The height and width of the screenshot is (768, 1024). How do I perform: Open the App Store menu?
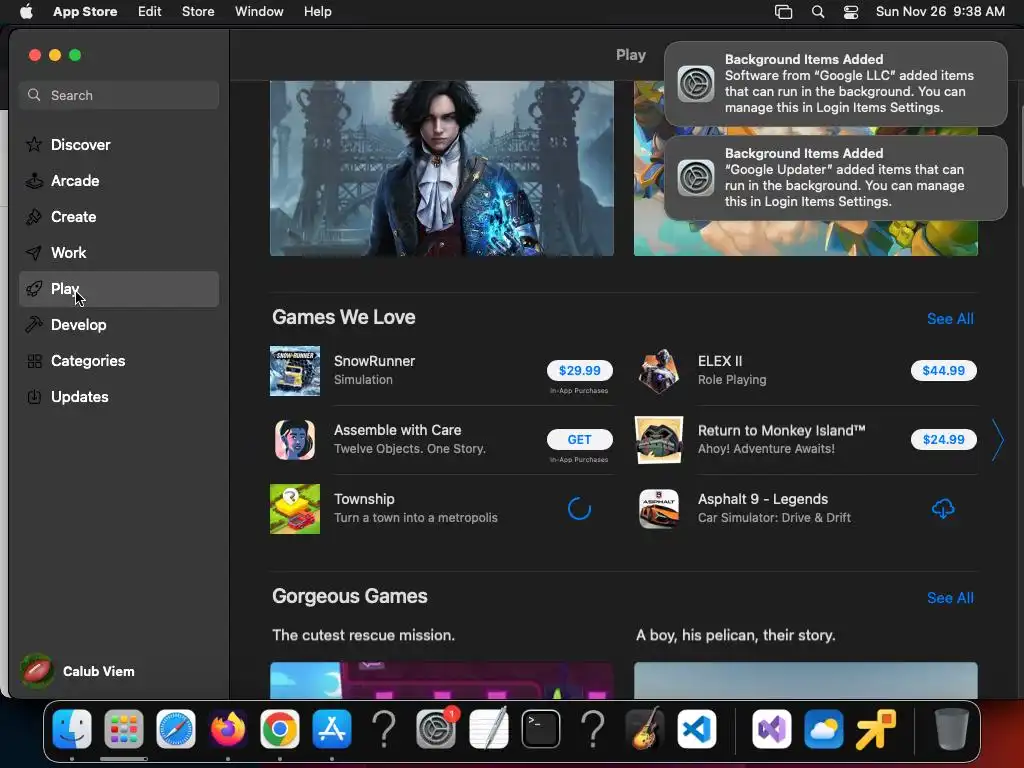85,12
